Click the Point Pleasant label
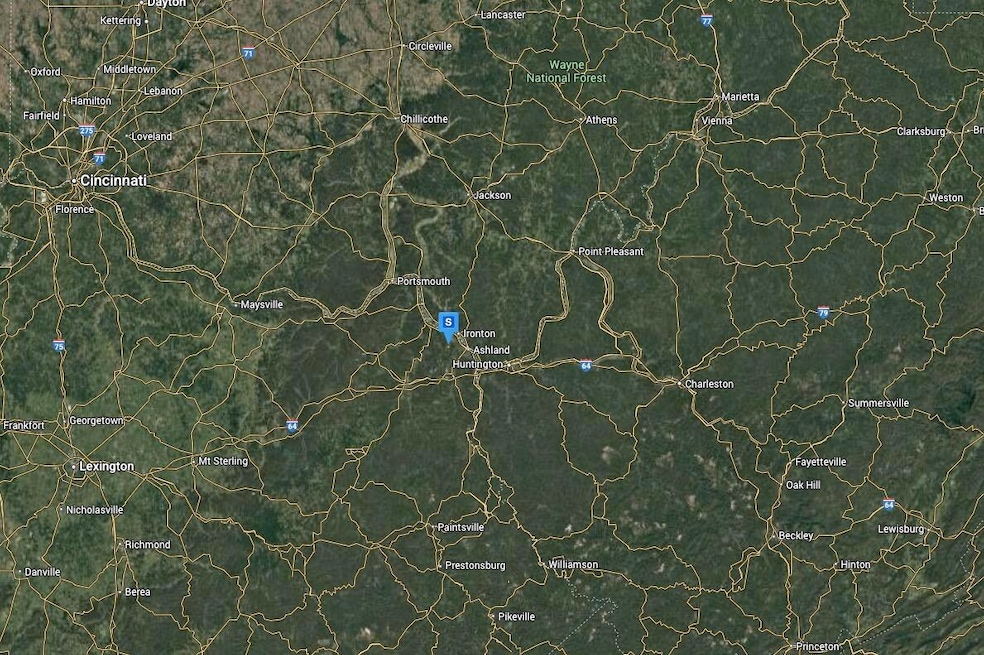The width and height of the screenshot is (984, 655). pos(611,252)
